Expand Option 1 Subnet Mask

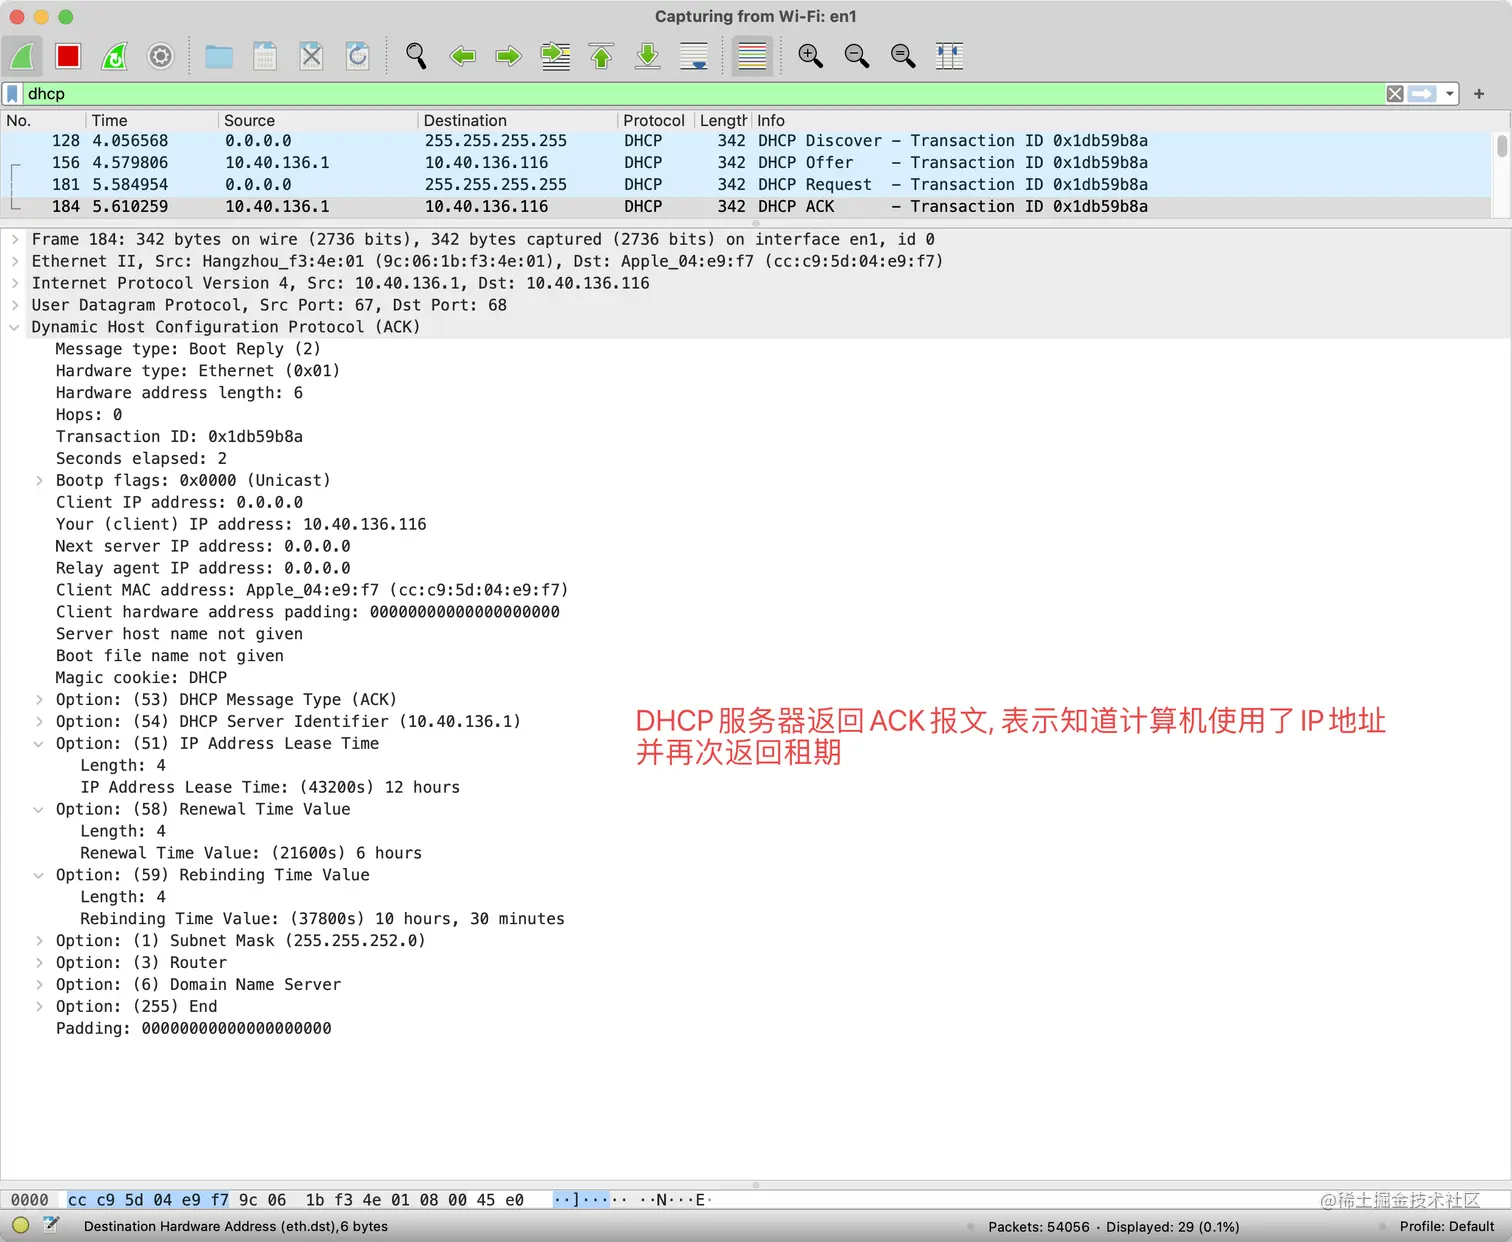(39, 941)
